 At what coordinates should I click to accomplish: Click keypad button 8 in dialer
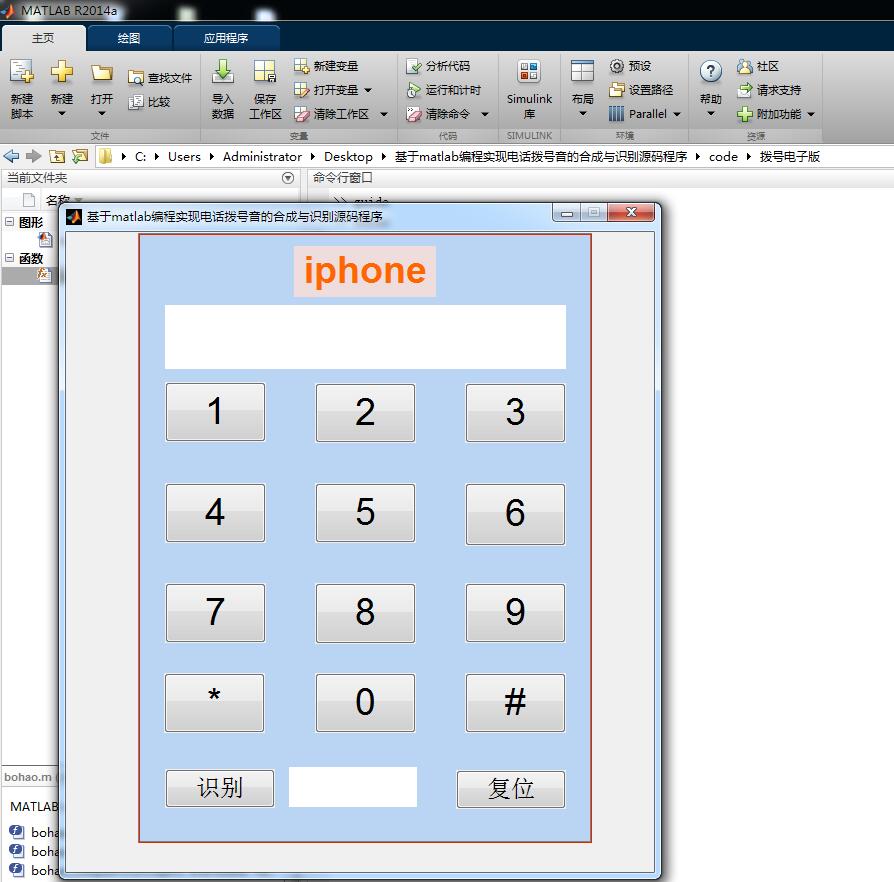click(x=365, y=613)
